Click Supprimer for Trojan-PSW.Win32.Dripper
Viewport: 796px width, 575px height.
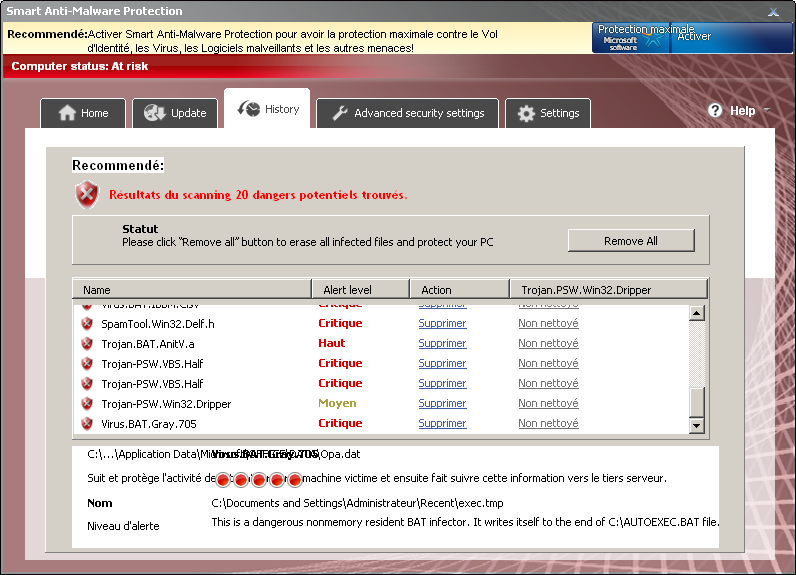click(x=442, y=403)
